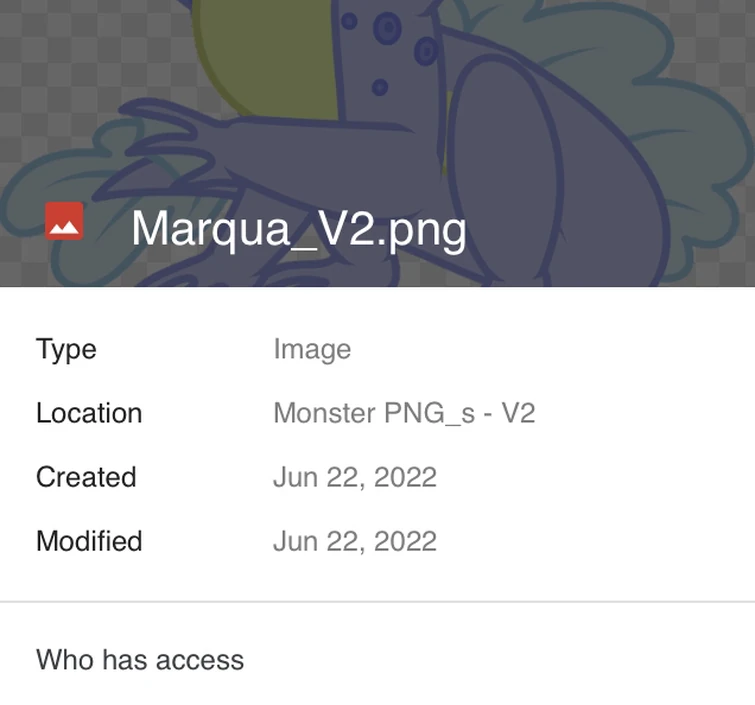
Task: Select the Marqua_V2.png file name title
Action: [298, 228]
